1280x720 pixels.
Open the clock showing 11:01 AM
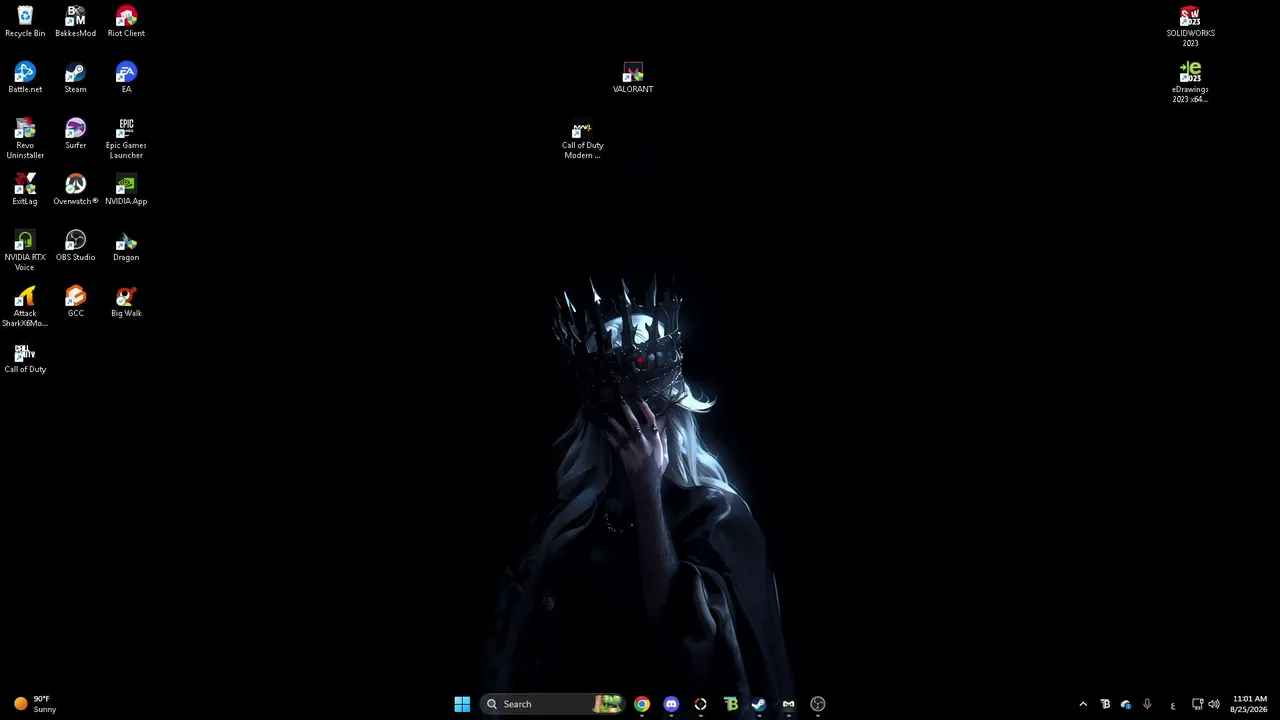(x=1249, y=704)
